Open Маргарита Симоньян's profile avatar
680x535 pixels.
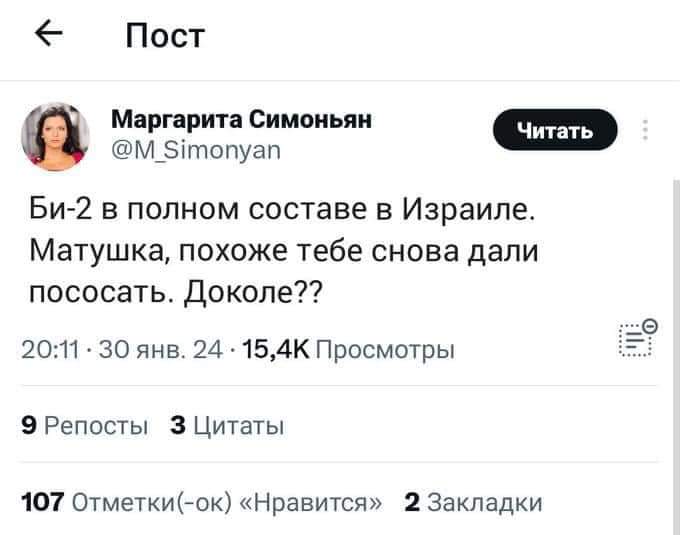tap(55, 137)
